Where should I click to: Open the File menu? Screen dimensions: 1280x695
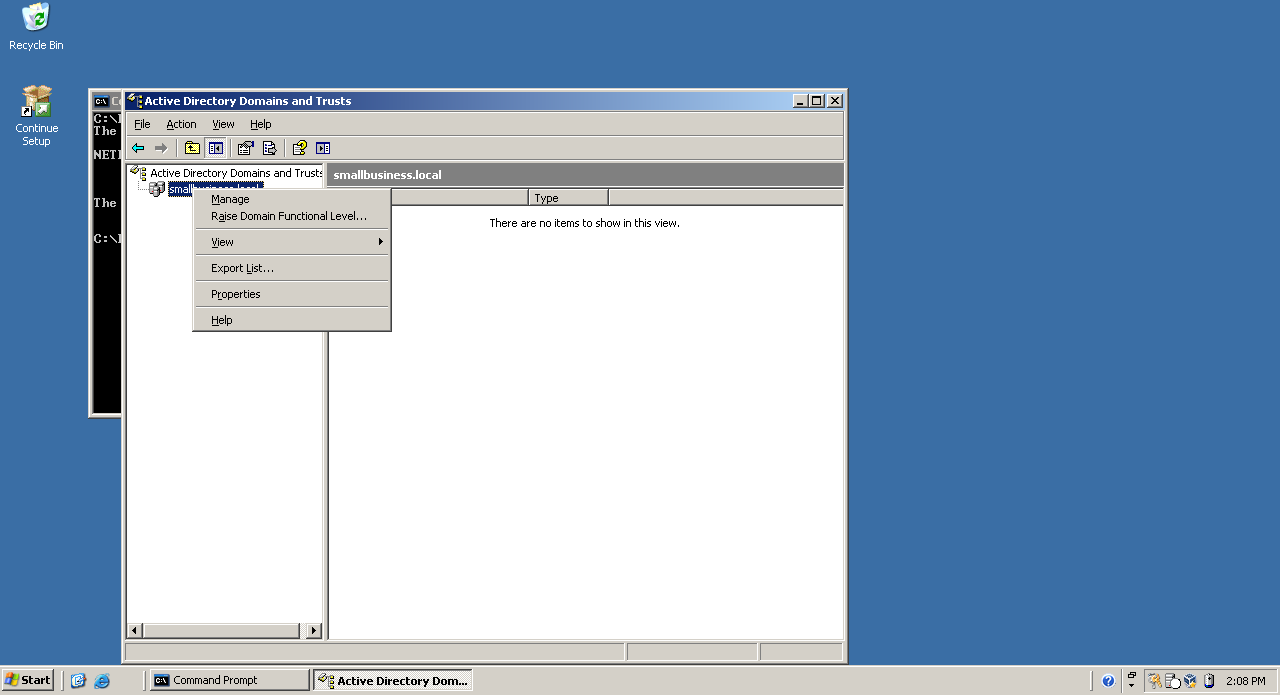(142, 124)
